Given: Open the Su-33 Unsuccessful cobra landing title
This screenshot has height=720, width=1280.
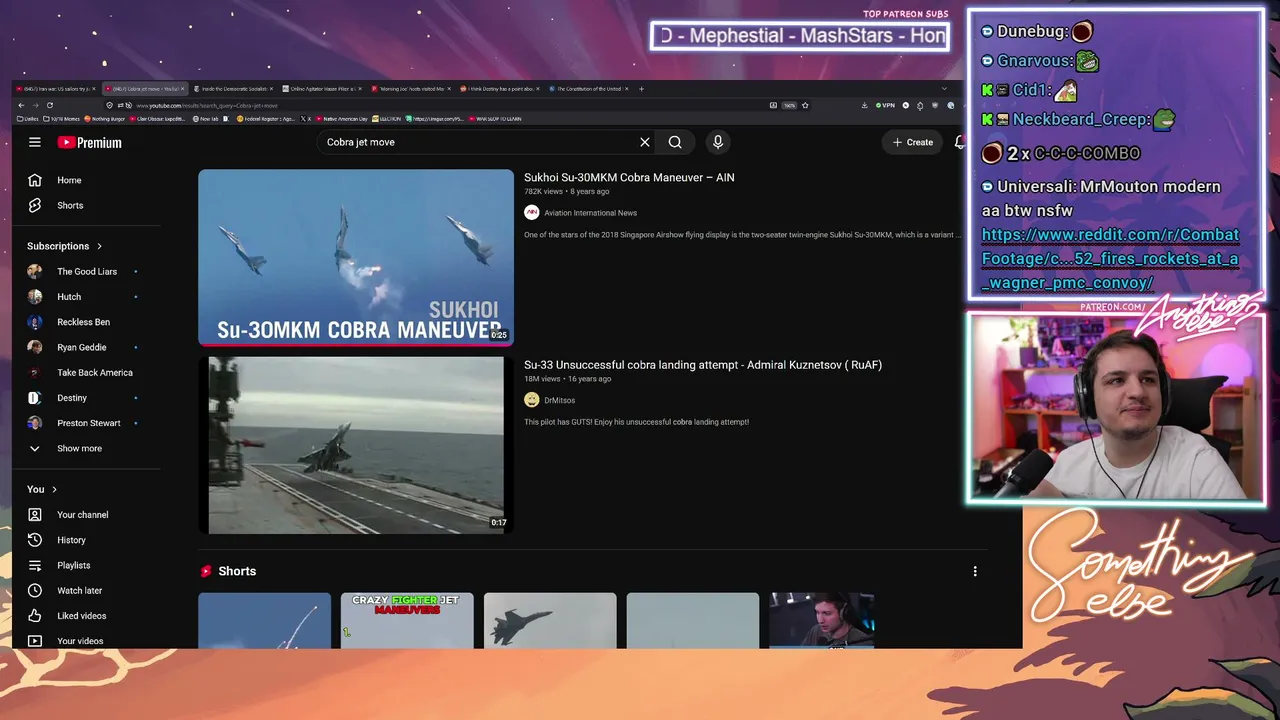Looking at the screenshot, I should [x=703, y=365].
